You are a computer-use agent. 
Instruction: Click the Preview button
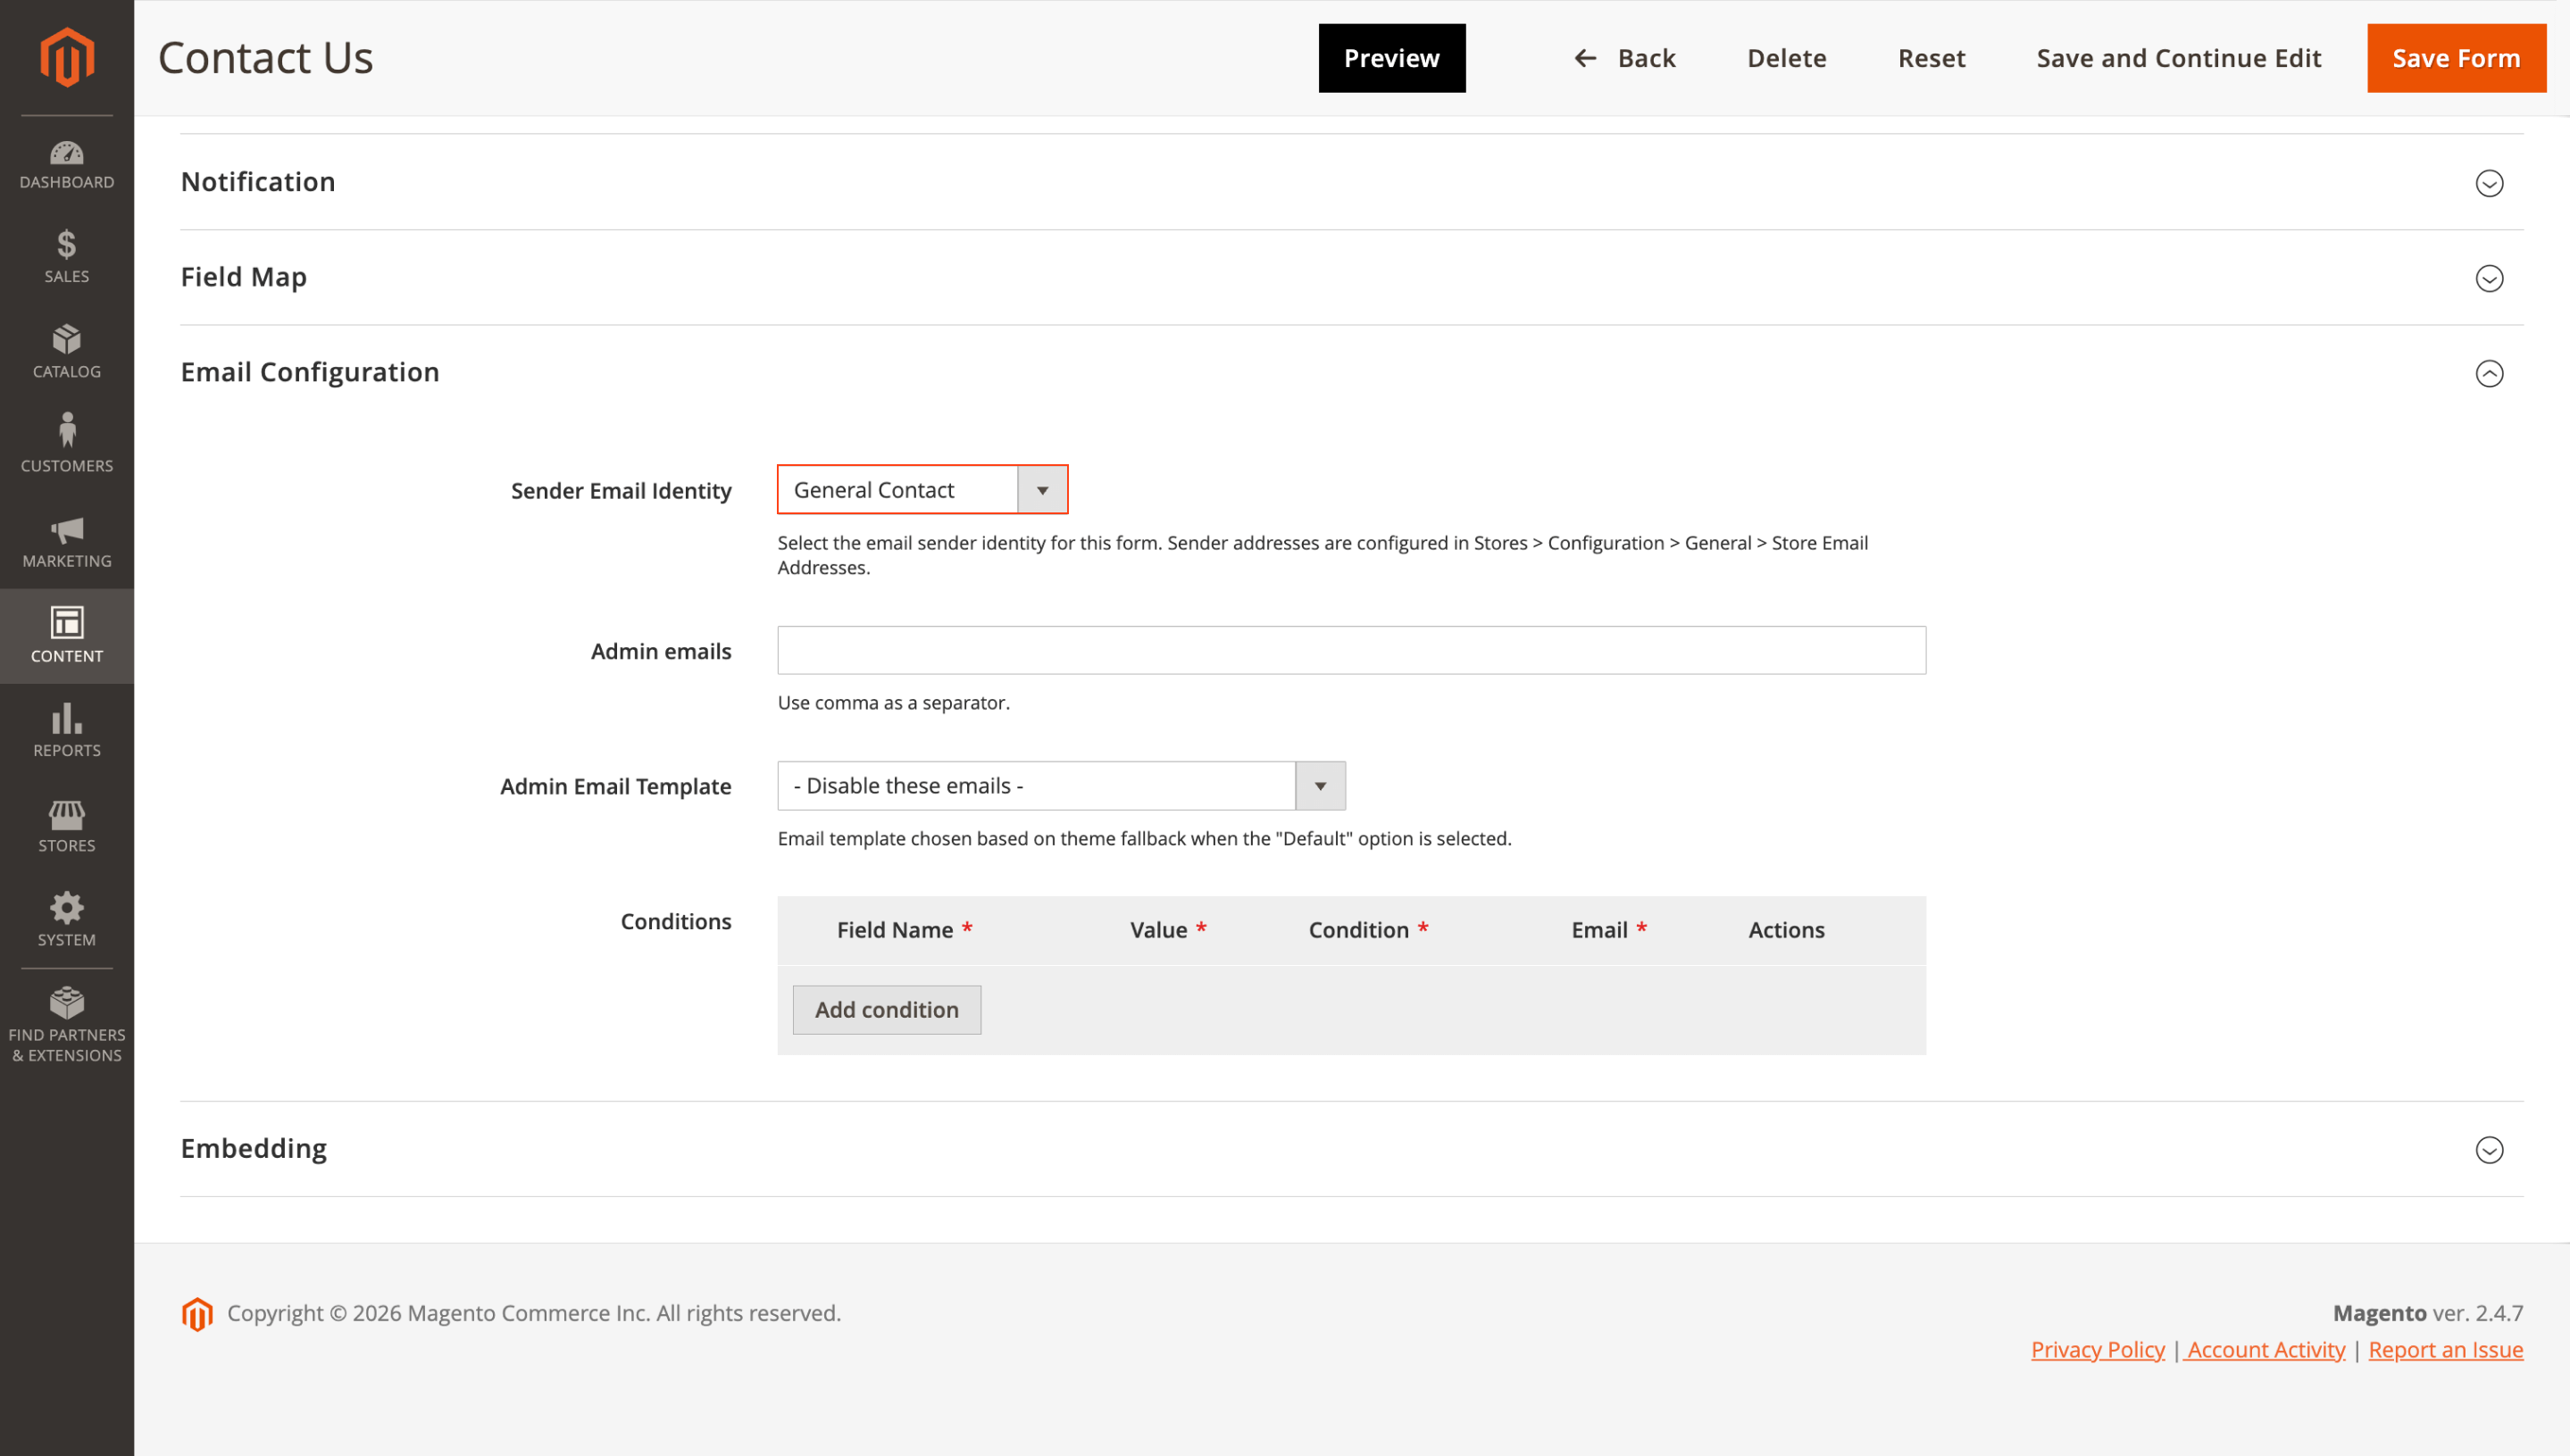(1391, 58)
